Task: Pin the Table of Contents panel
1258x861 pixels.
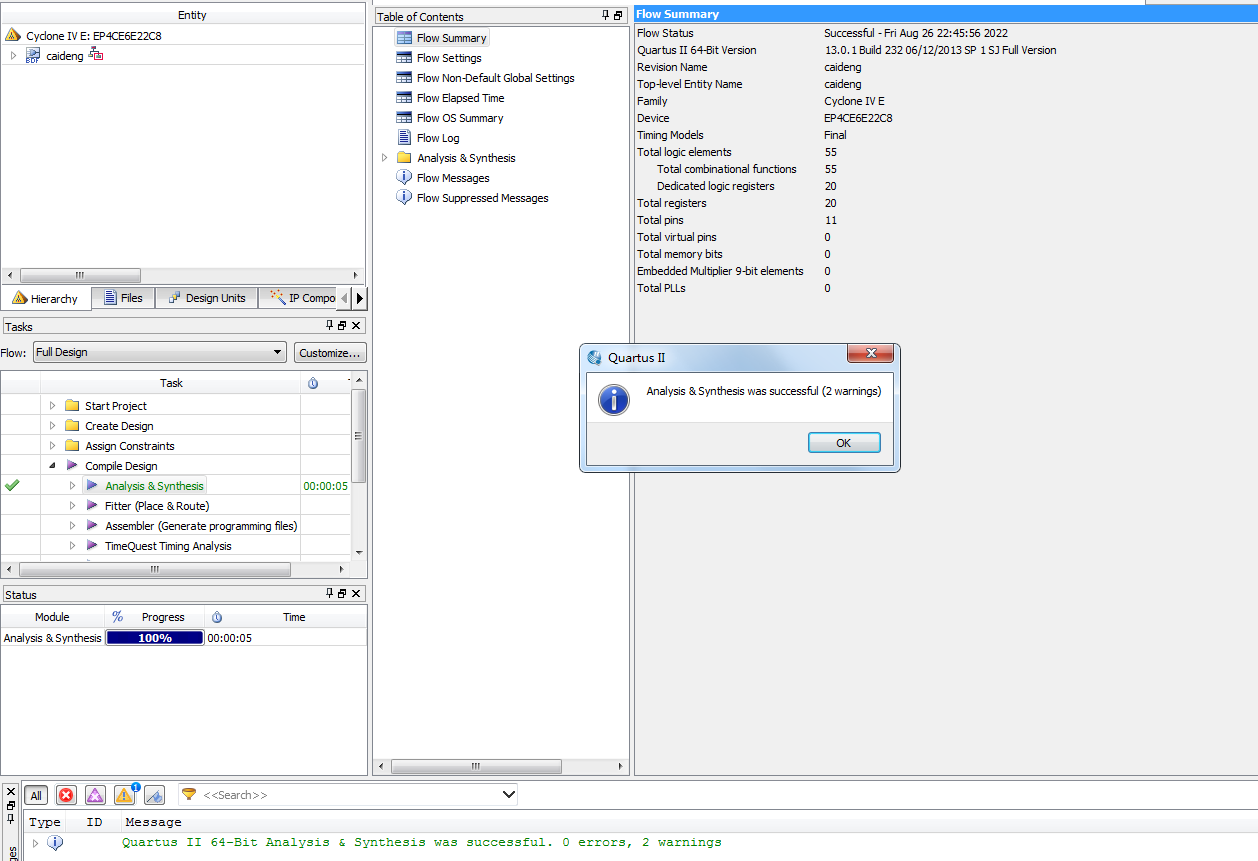Action: click(x=606, y=16)
